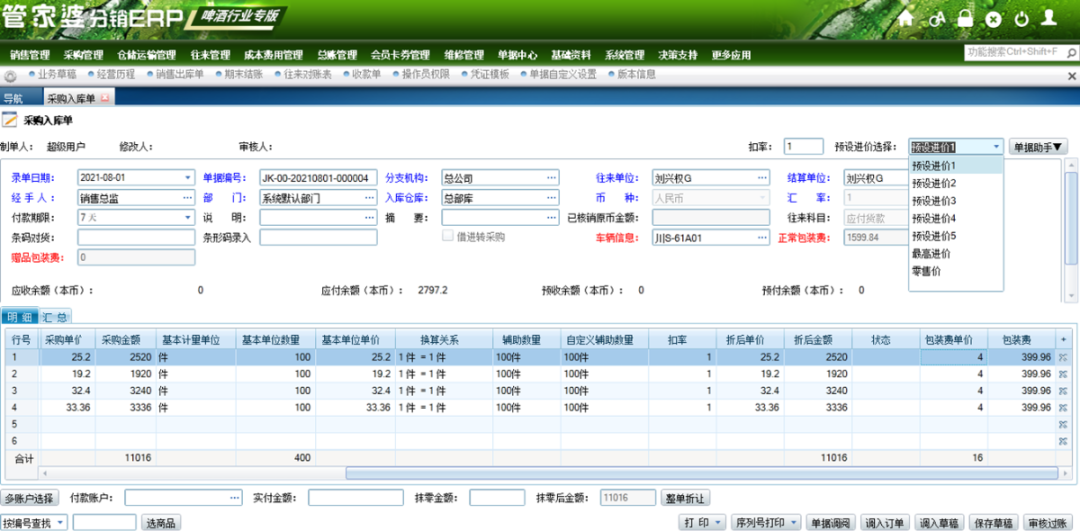
Task: Click the 实付金额 input field
Action: coord(355,497)
